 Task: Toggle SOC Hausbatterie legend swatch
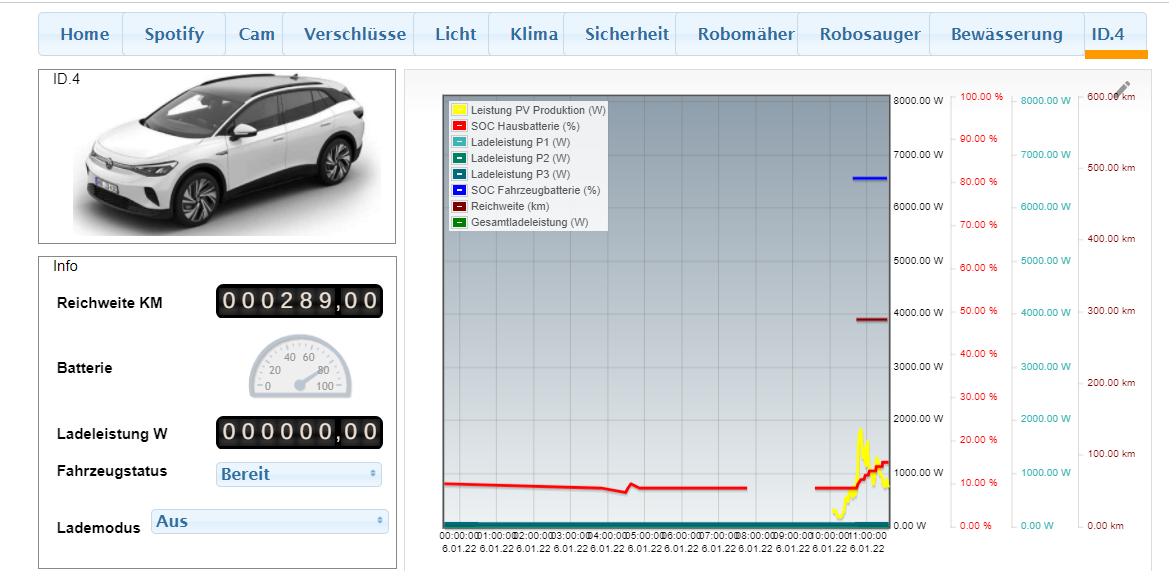(x=460, y=126)
